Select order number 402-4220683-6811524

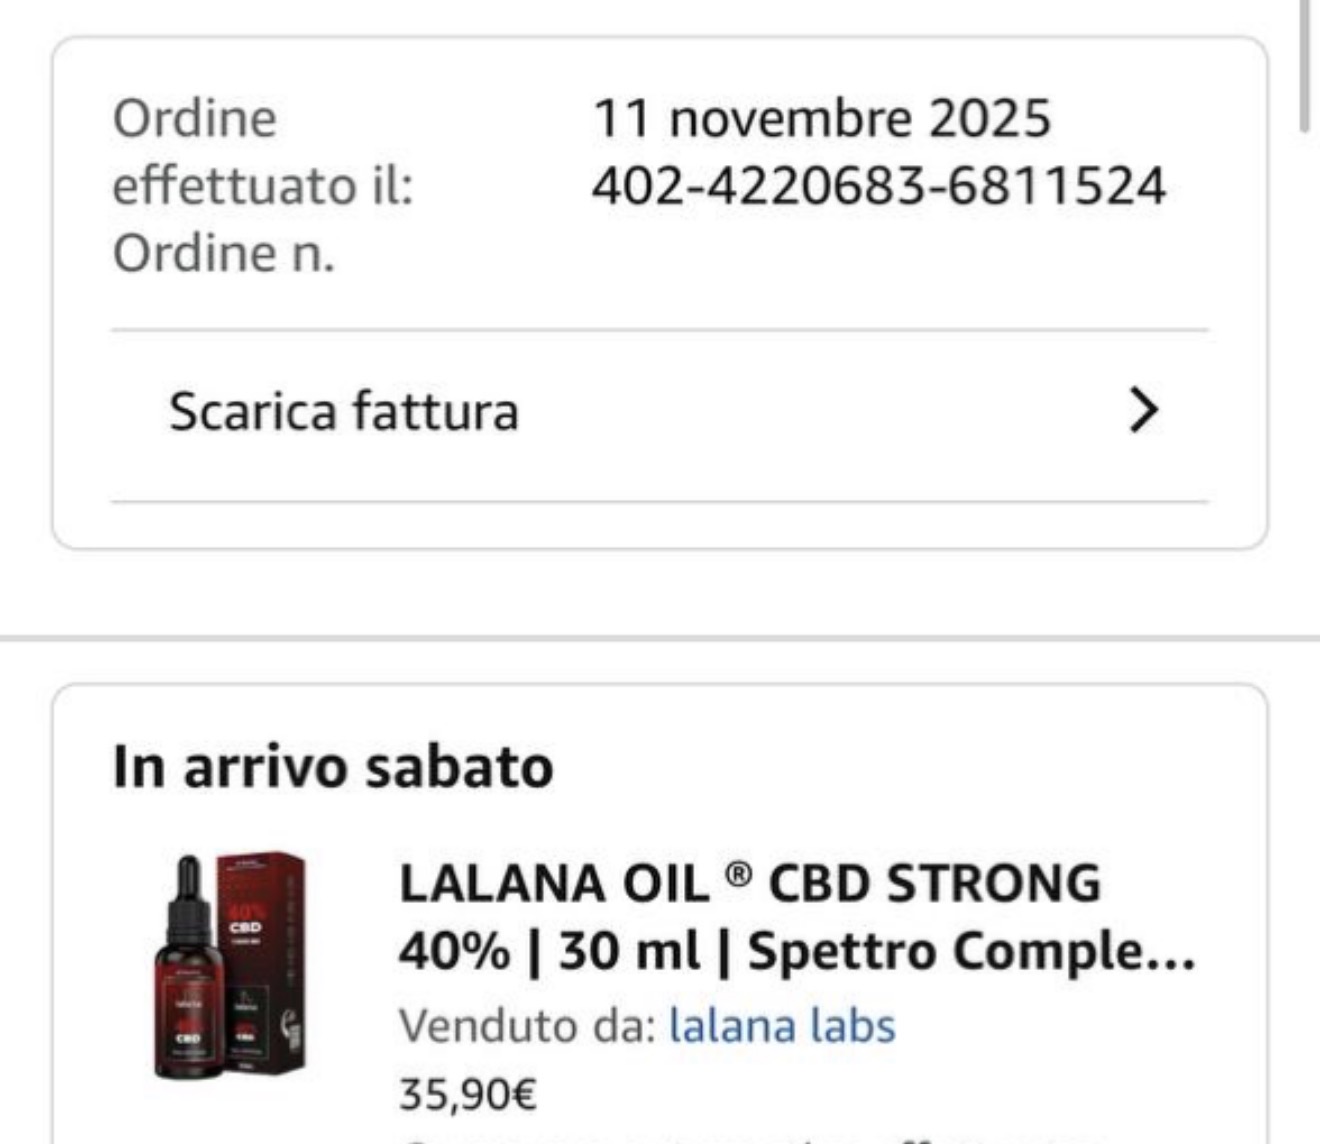[879, 186]
